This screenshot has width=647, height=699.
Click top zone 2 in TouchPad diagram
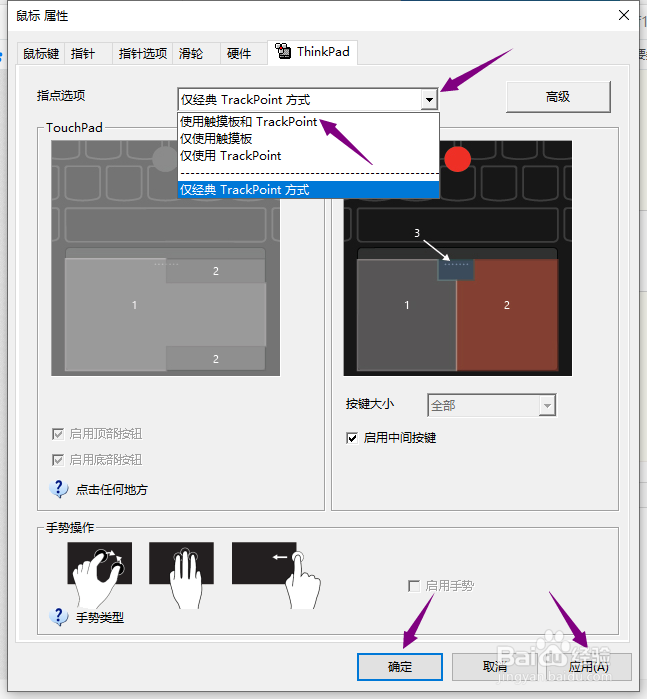pos(216,271)
